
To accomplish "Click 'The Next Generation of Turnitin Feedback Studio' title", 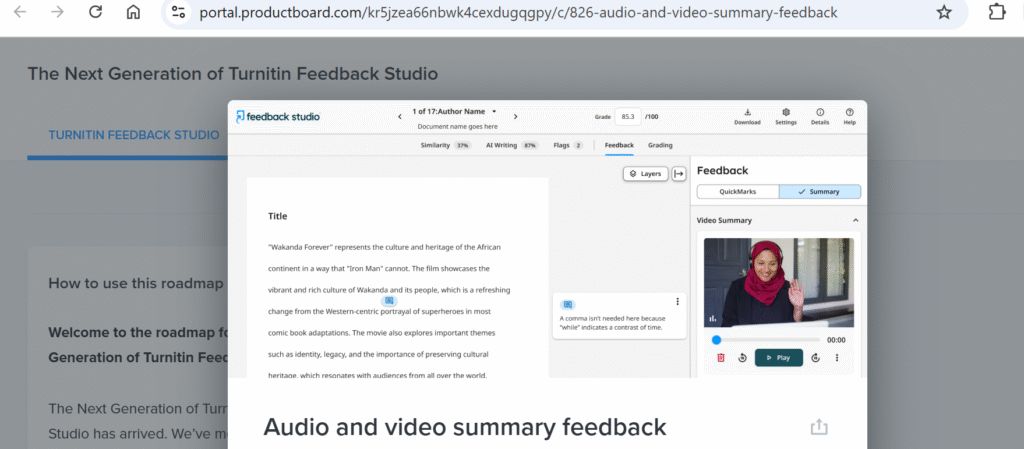I will 232,74.
